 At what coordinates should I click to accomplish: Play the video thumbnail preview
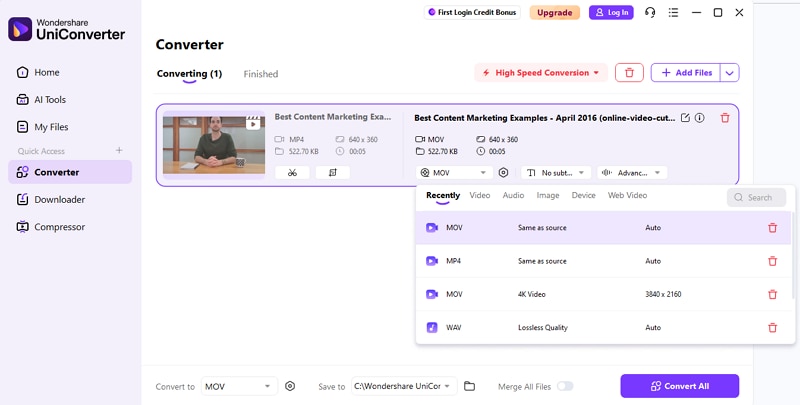tap(214, 145)
